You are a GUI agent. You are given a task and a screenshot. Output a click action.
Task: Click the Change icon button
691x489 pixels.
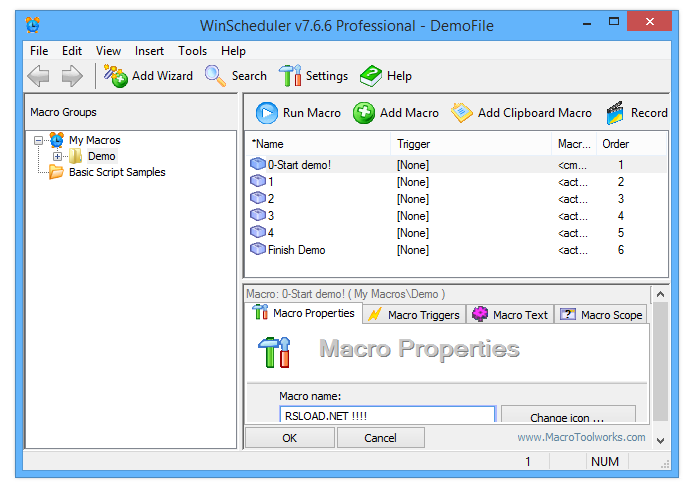[x=568, y=415]
